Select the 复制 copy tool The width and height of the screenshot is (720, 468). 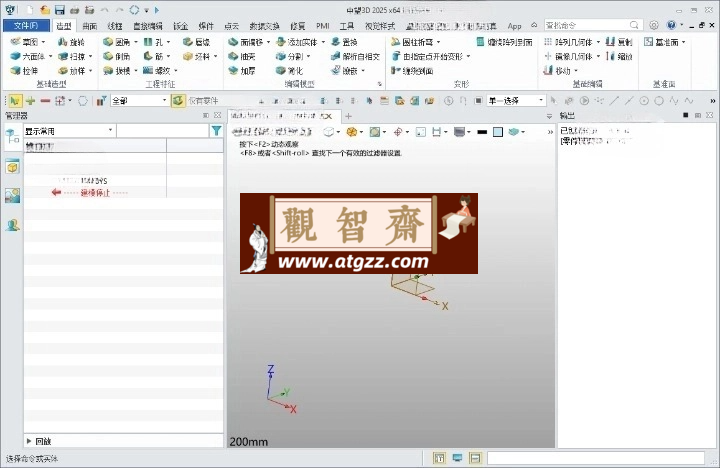tap(619, 42)
